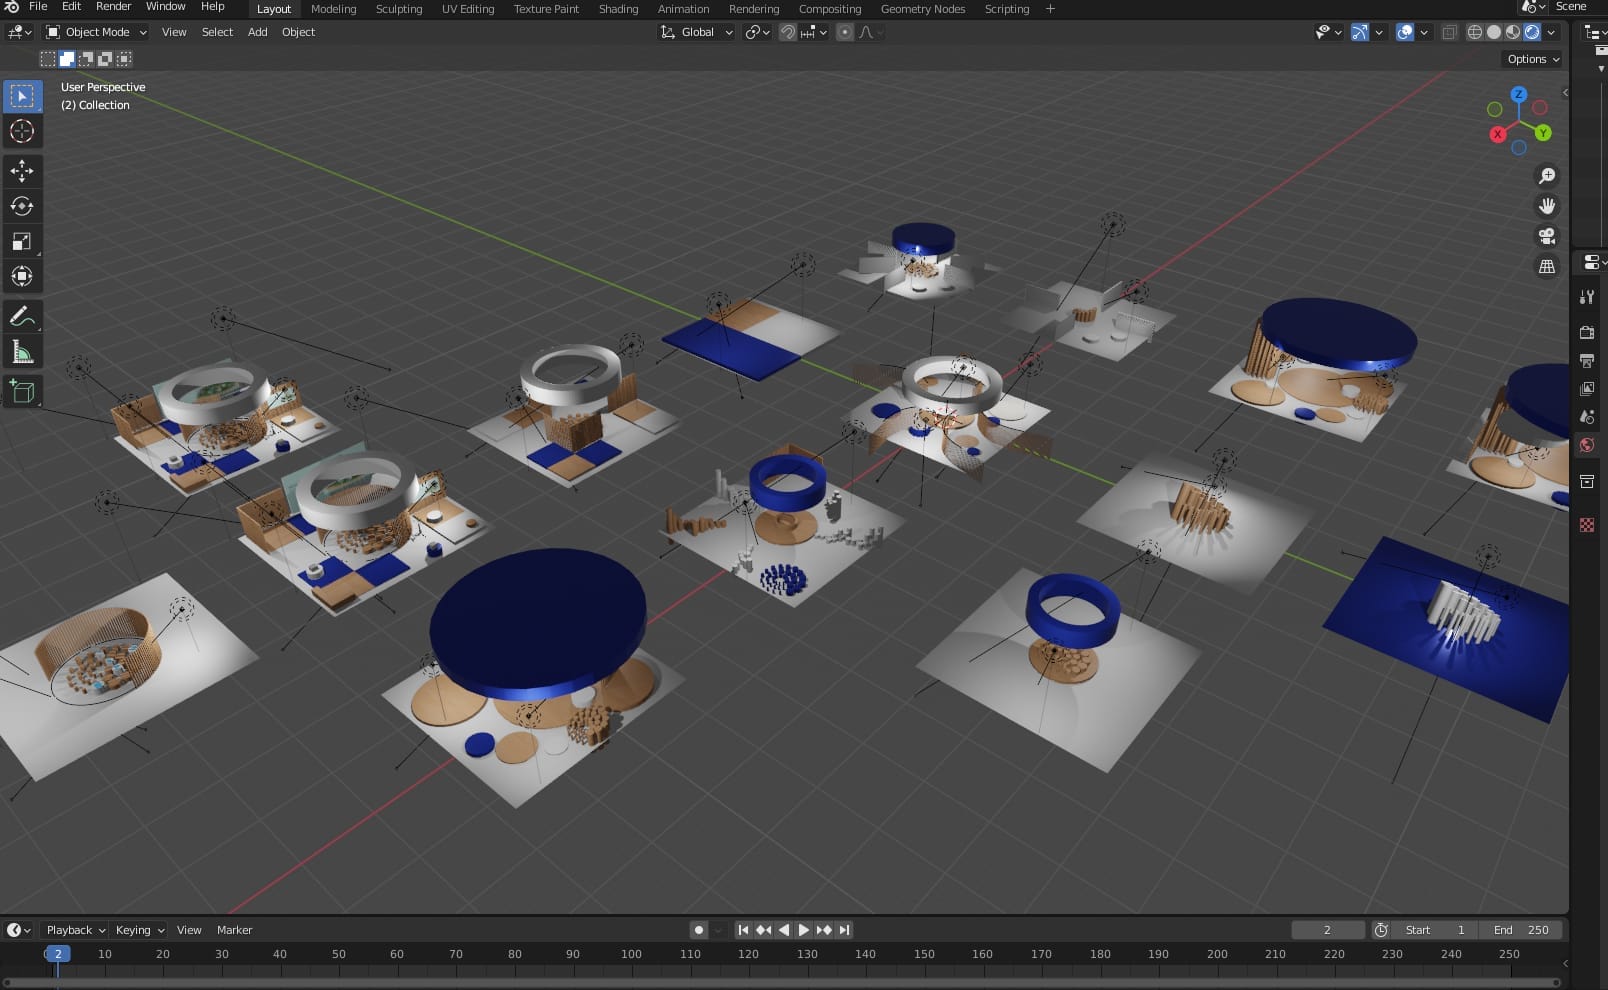This screenshot has width=1608, height=990.
Task: Open the transform orientation Global dropdown
Action: coord(695,31)
